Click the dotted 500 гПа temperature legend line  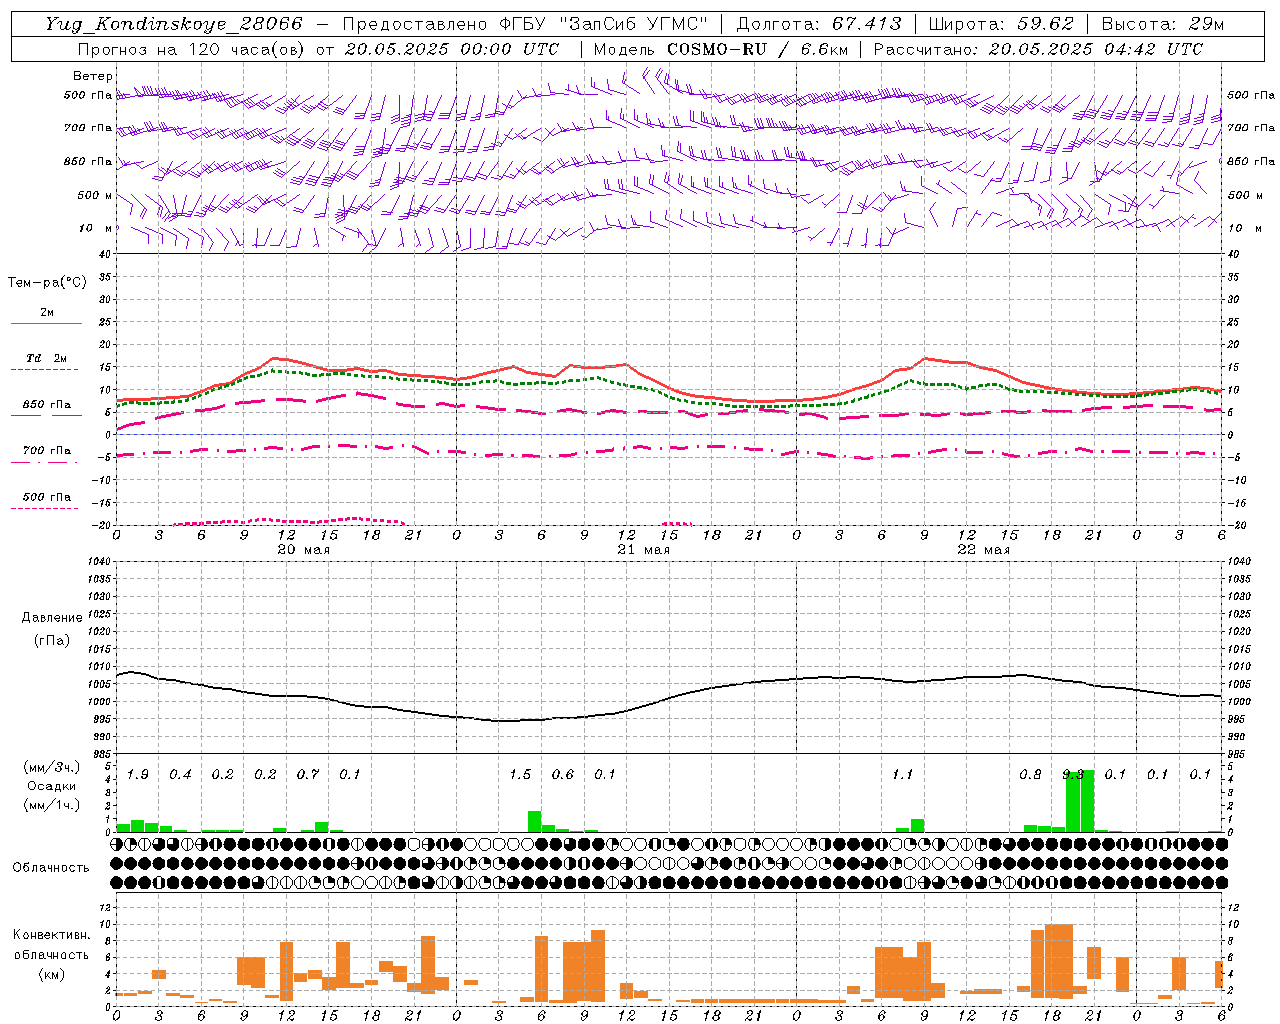click(46, 508)
